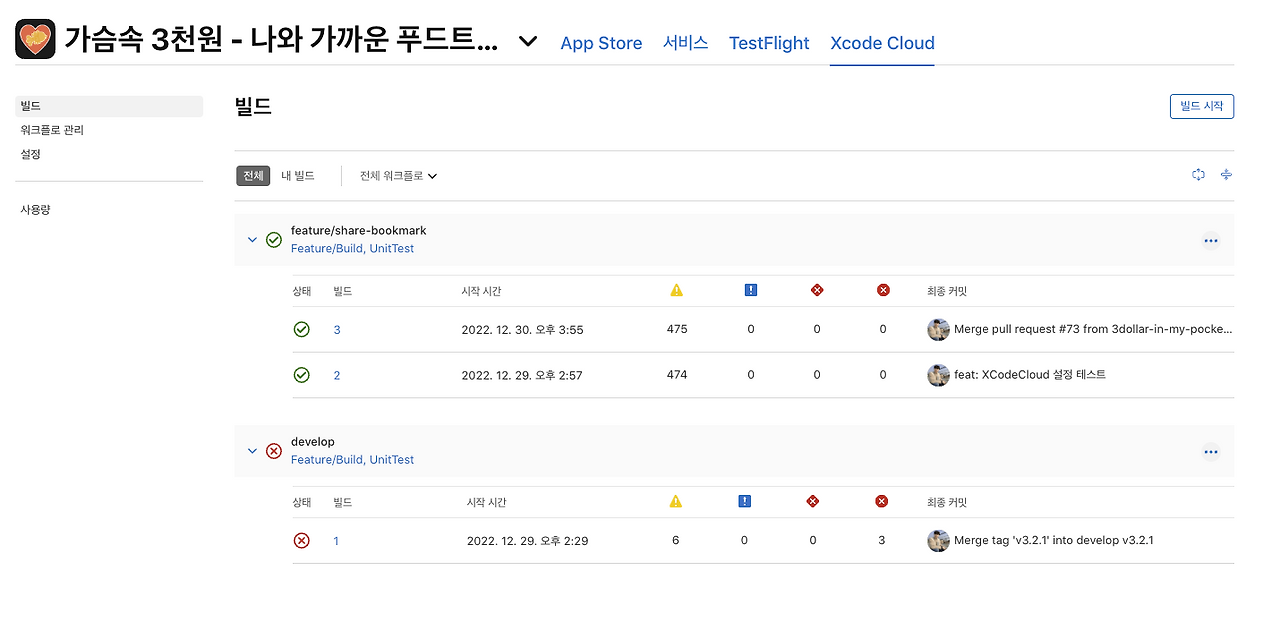Open build 1 link
Screen dimensions: 1280x622
[336, 541]
